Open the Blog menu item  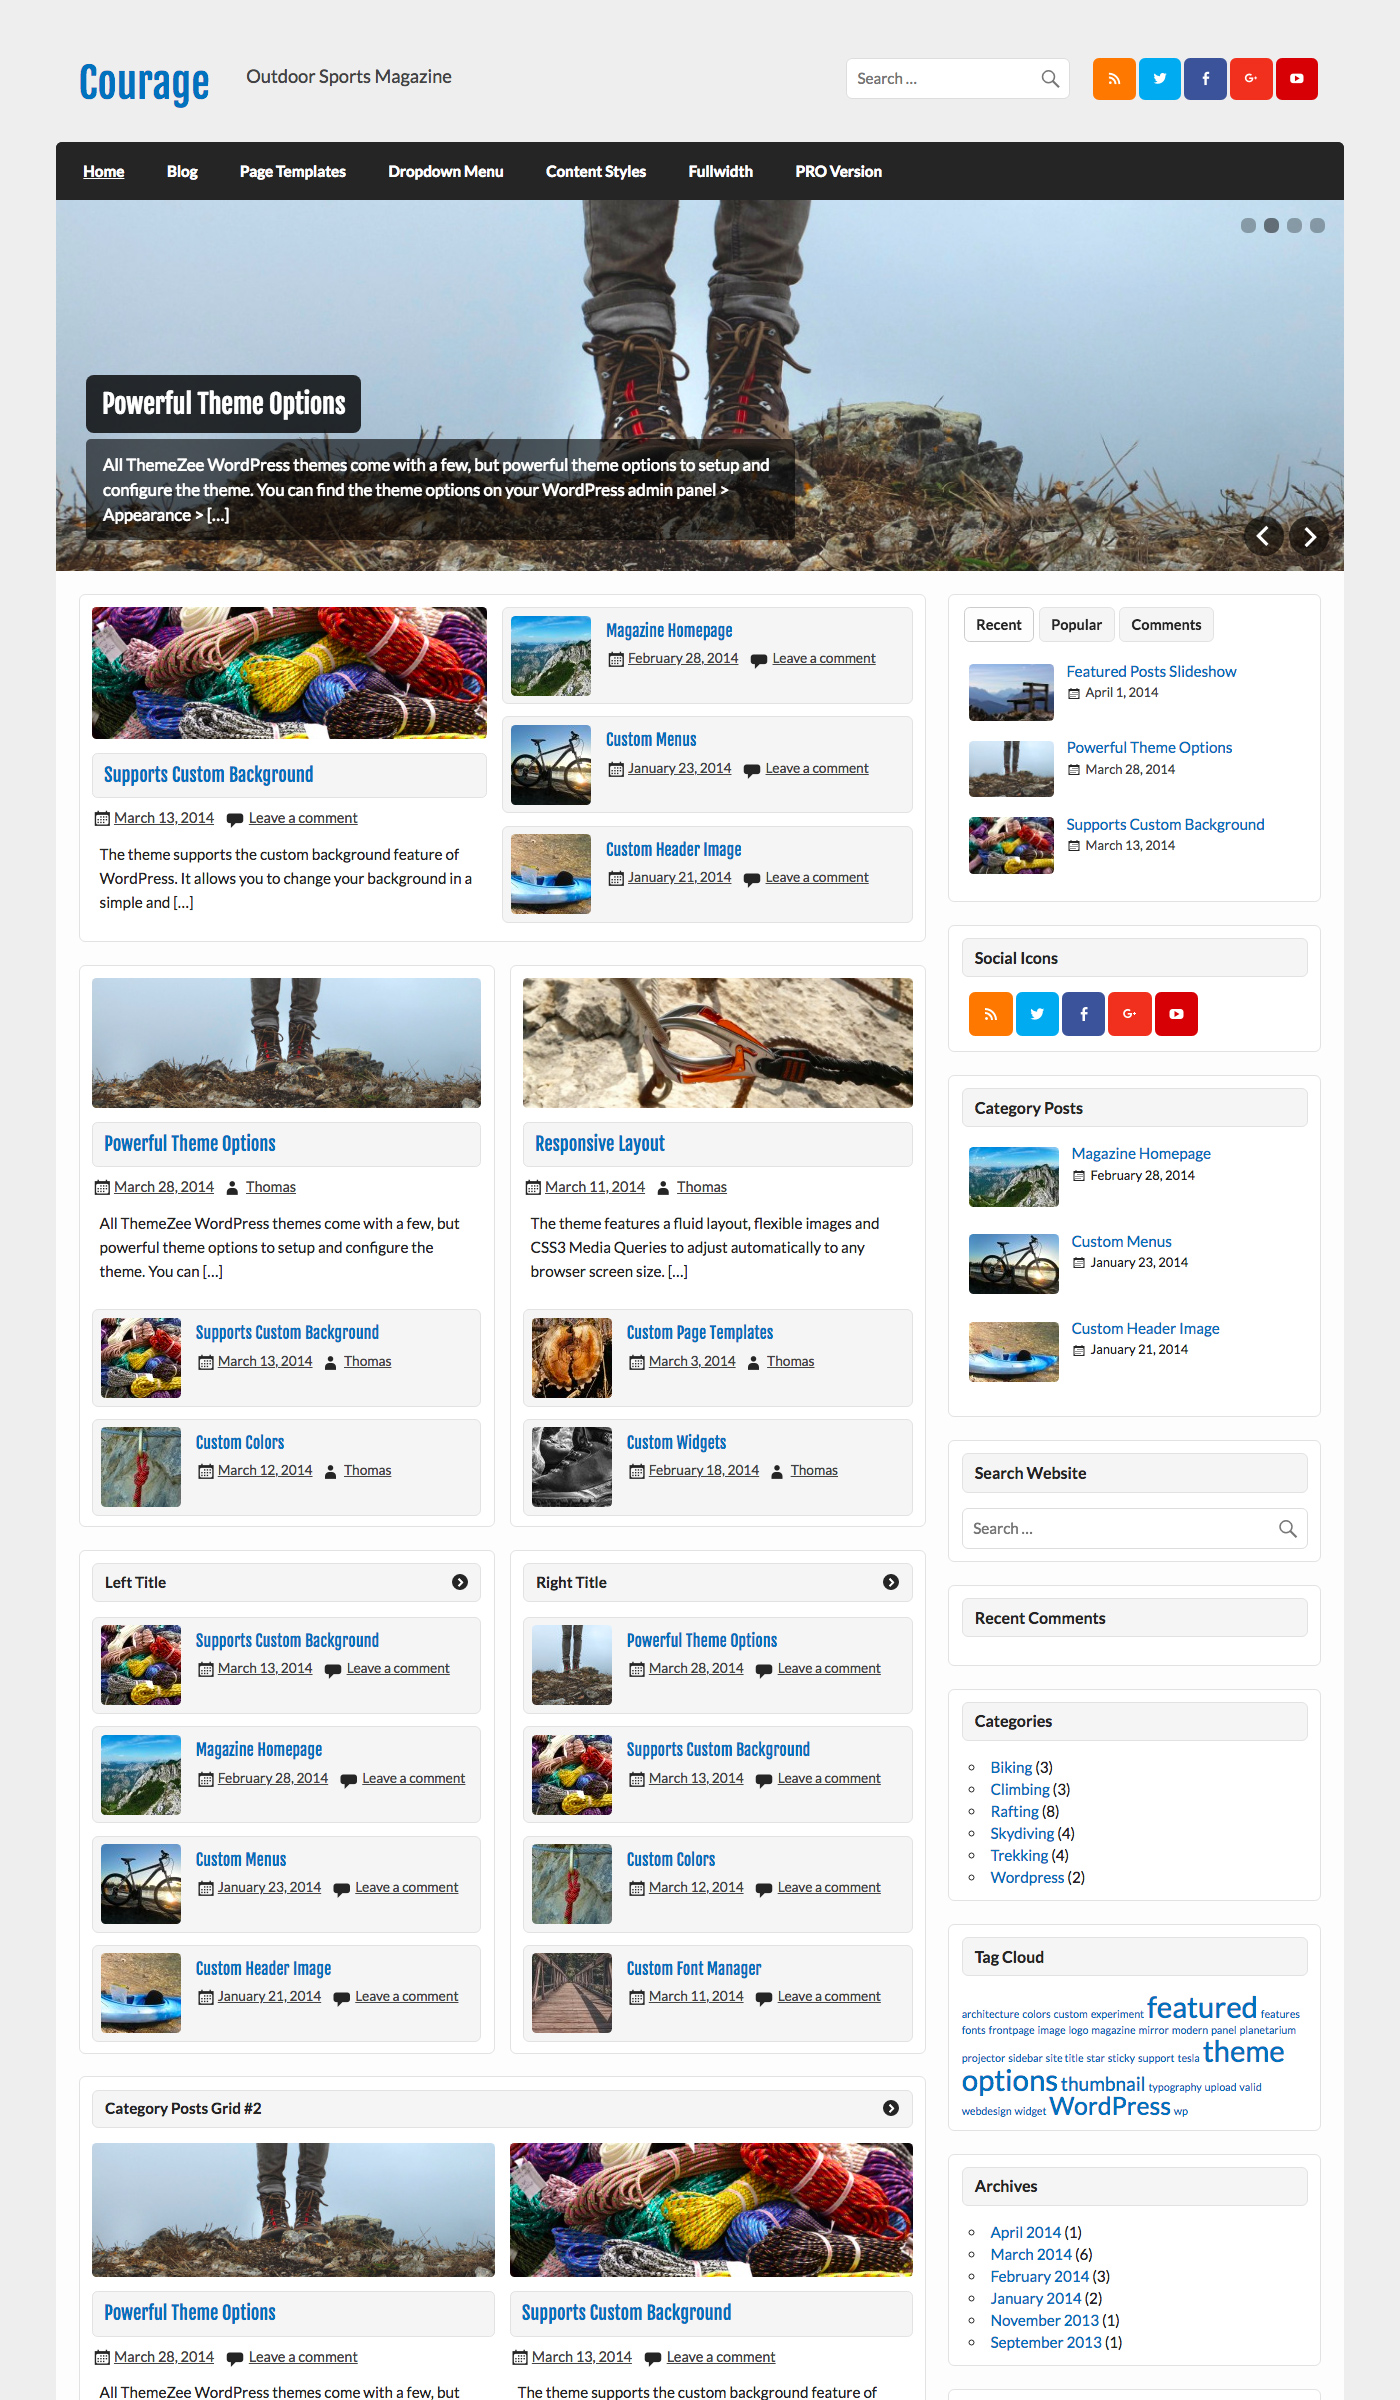(182, 171)
